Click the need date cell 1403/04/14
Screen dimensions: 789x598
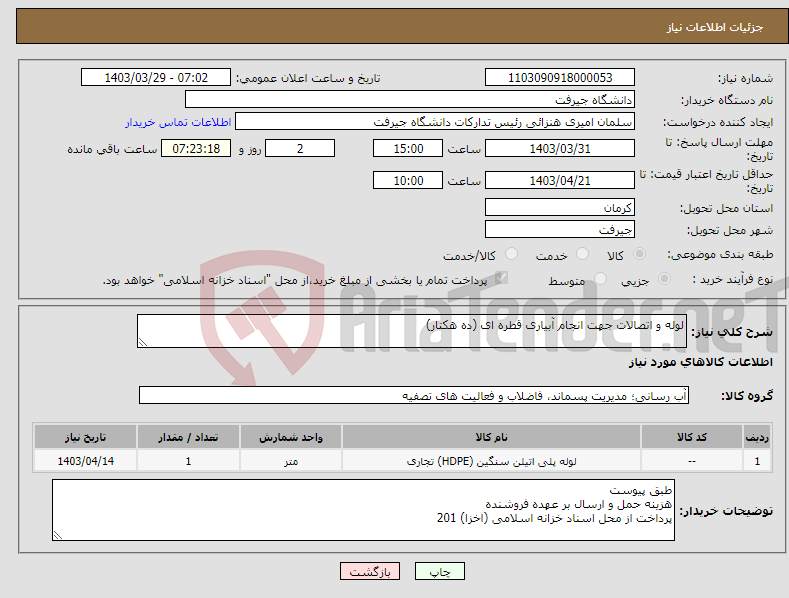tap(86, 461)
